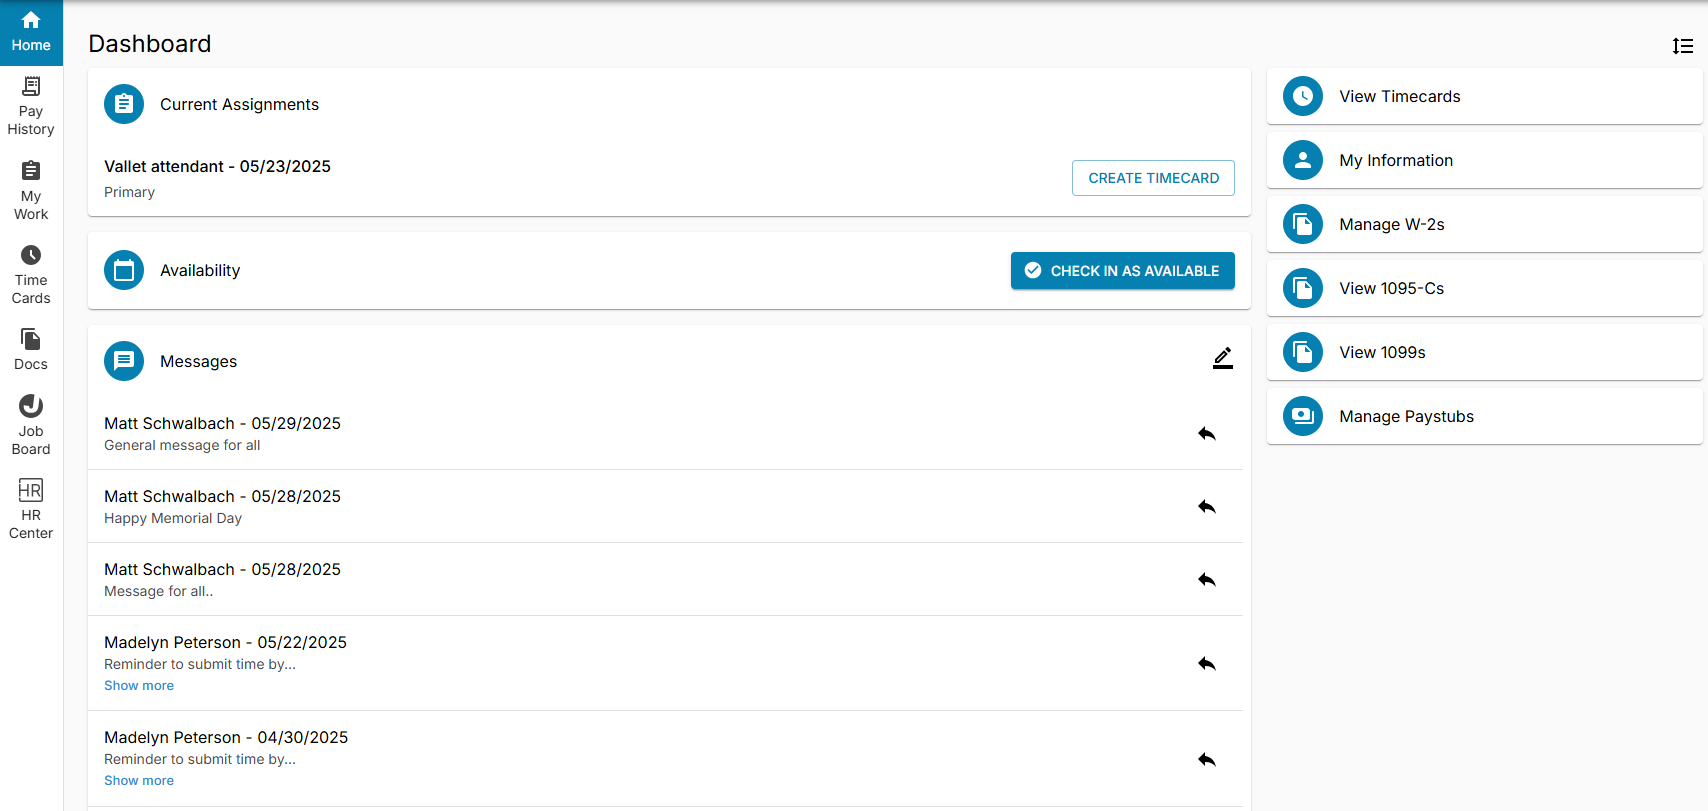The height and width of the screenshot is (811, 1708).
Task: Open the Docs sidebar icon
Action: click(31, 350)
